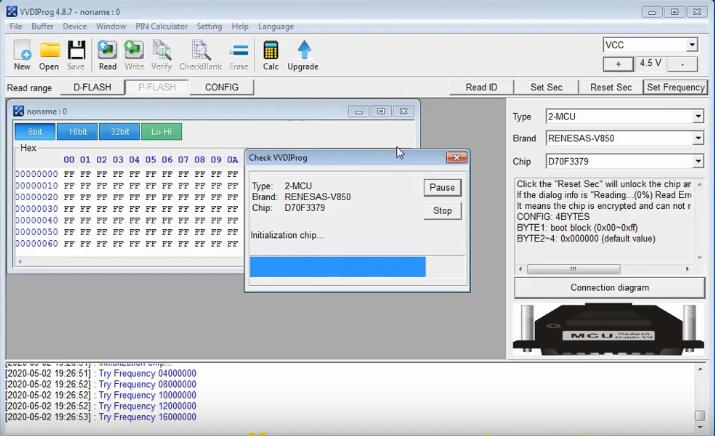
Task: Select P-FLASH read range
Action: 157,87
